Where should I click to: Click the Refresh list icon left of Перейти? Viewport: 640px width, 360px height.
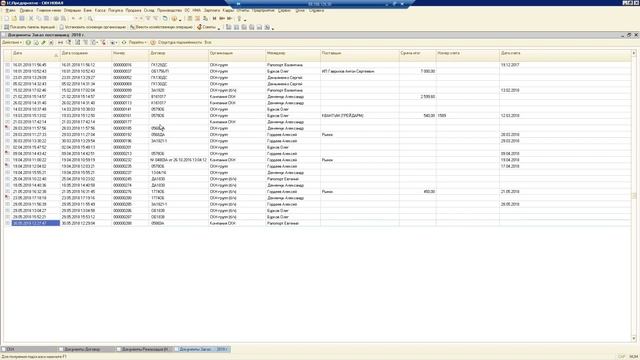click(124, 42)
